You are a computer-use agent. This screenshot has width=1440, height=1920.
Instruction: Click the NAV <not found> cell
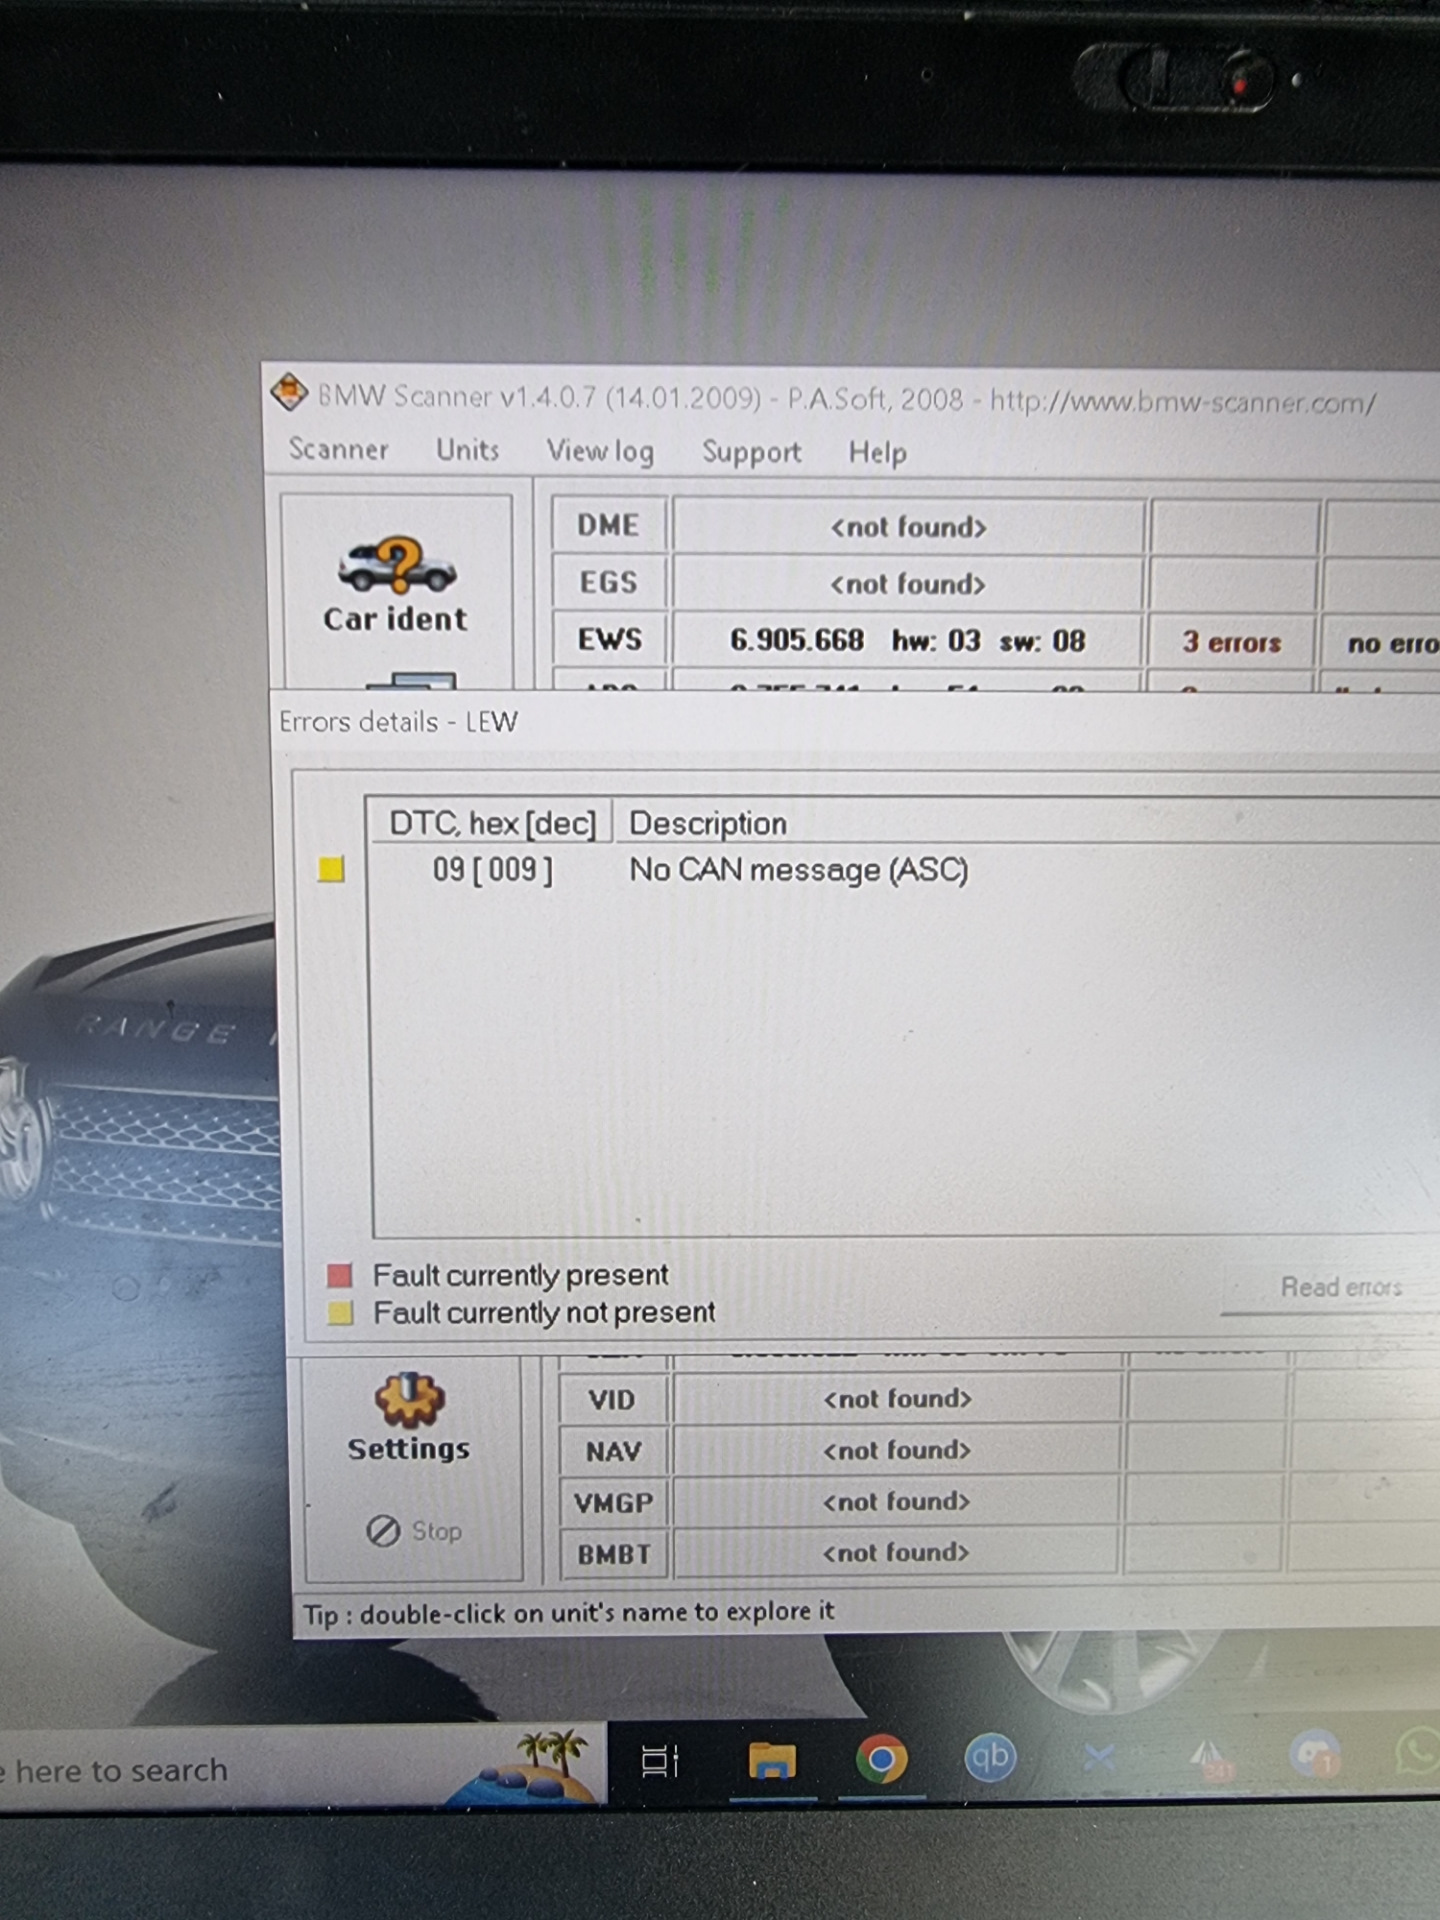[897, 1450]
